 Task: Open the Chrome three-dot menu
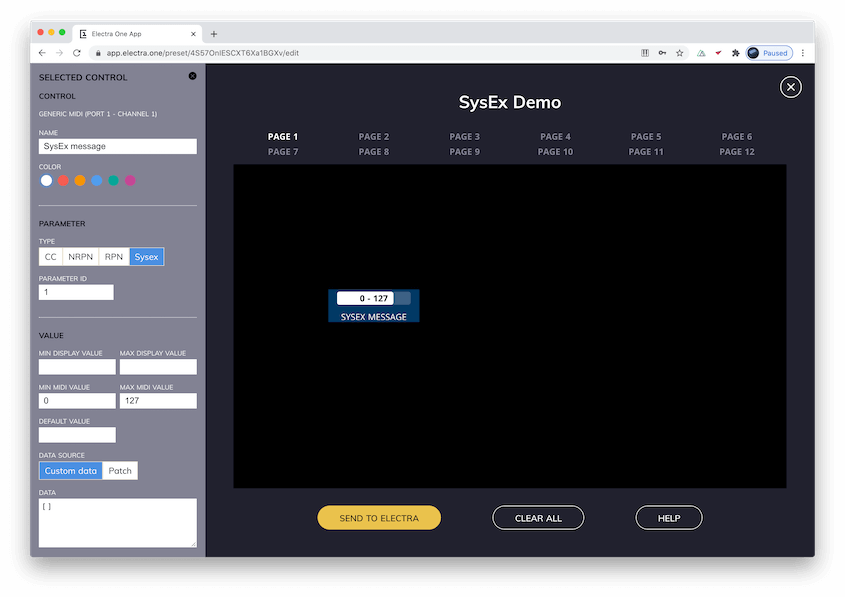point(802,53)
